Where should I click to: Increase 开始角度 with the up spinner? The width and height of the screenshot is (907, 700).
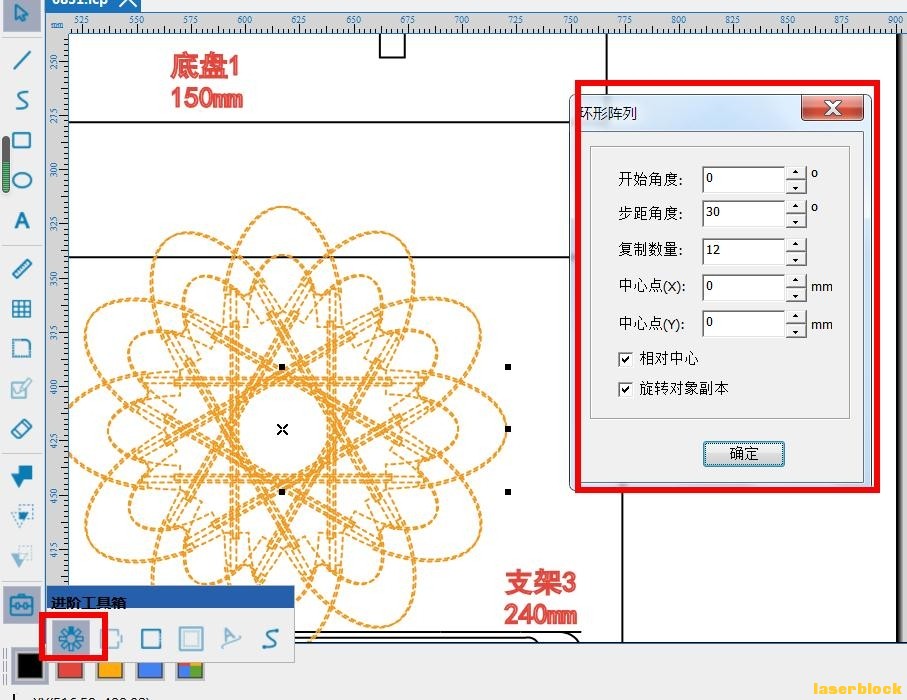[796, 172]
